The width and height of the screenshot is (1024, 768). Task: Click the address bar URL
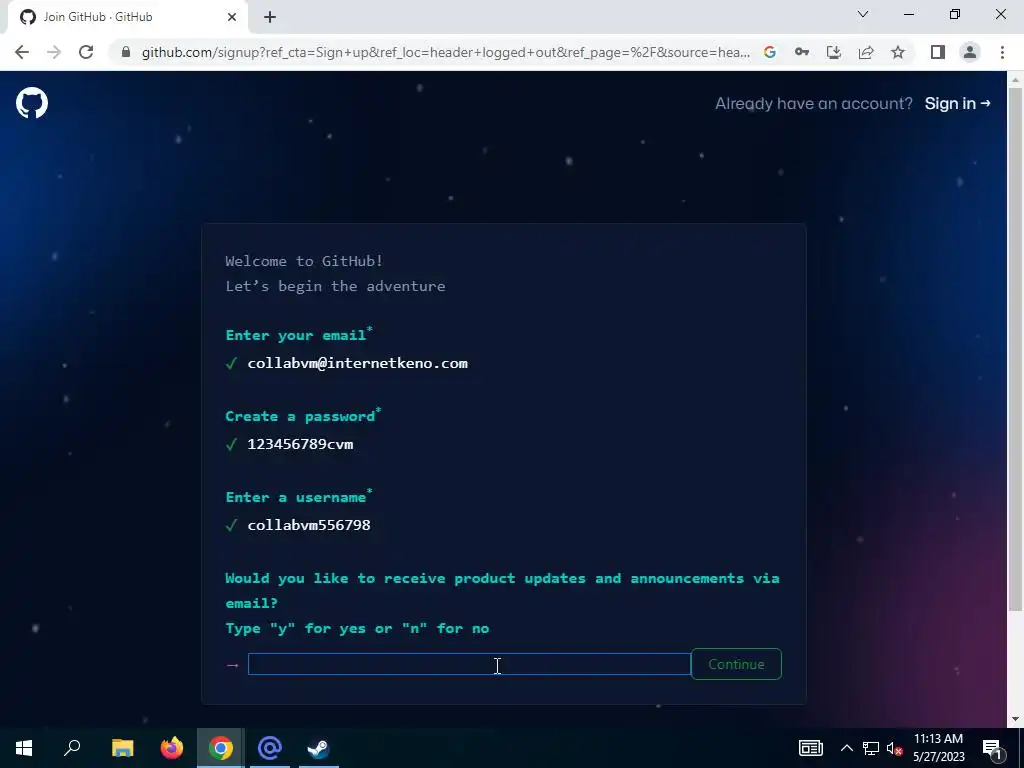(x=445, y=52)
